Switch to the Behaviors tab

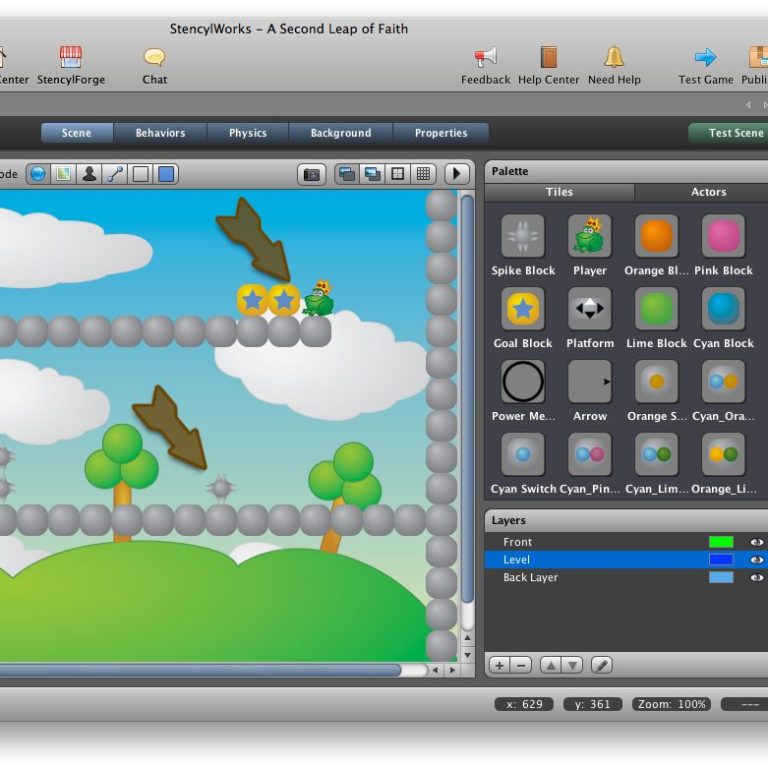tap(160, 133)
